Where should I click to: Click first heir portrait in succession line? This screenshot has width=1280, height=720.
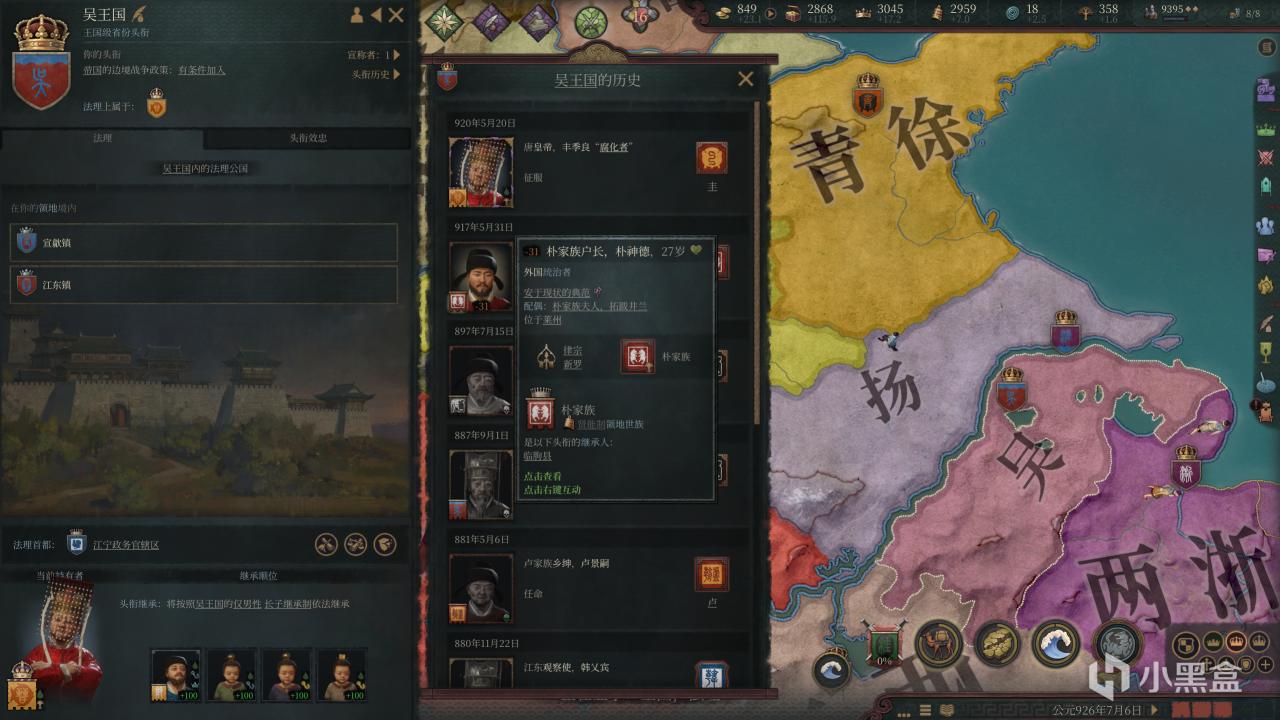[176, 675]
